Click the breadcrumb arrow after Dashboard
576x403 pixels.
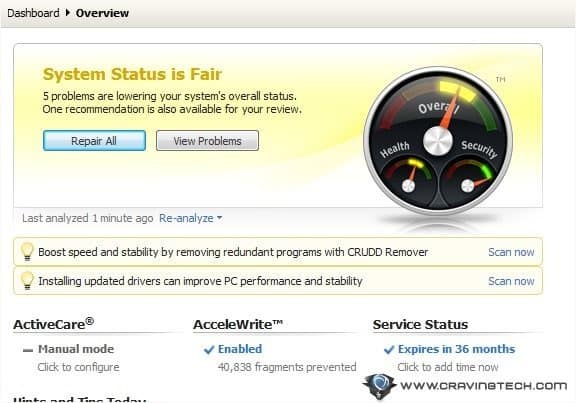click(68, 13)
